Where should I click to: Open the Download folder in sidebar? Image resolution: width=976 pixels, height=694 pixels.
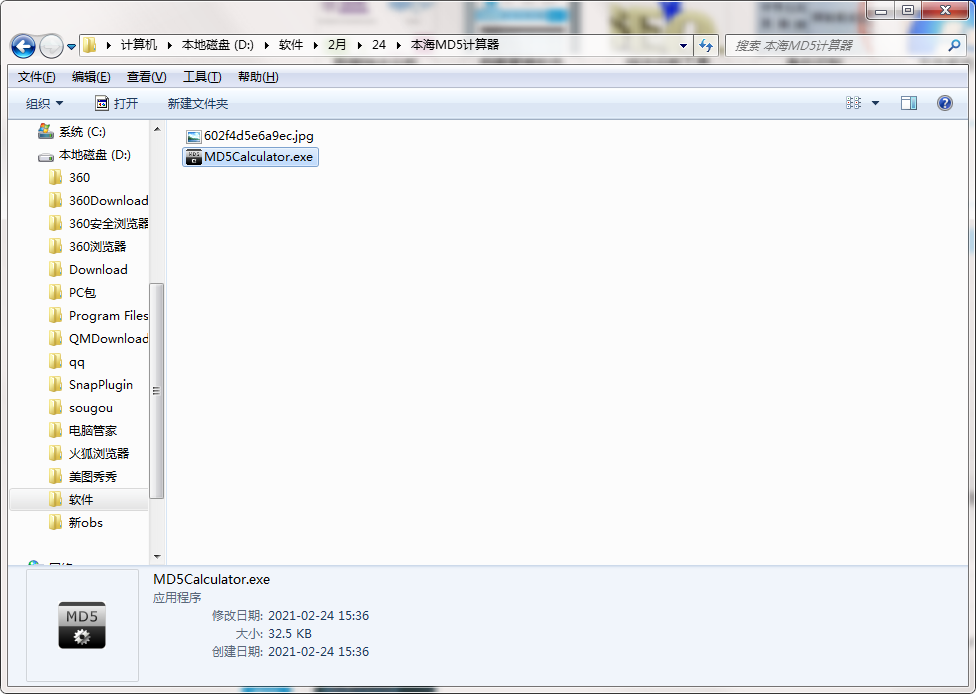tap(88, 270)
